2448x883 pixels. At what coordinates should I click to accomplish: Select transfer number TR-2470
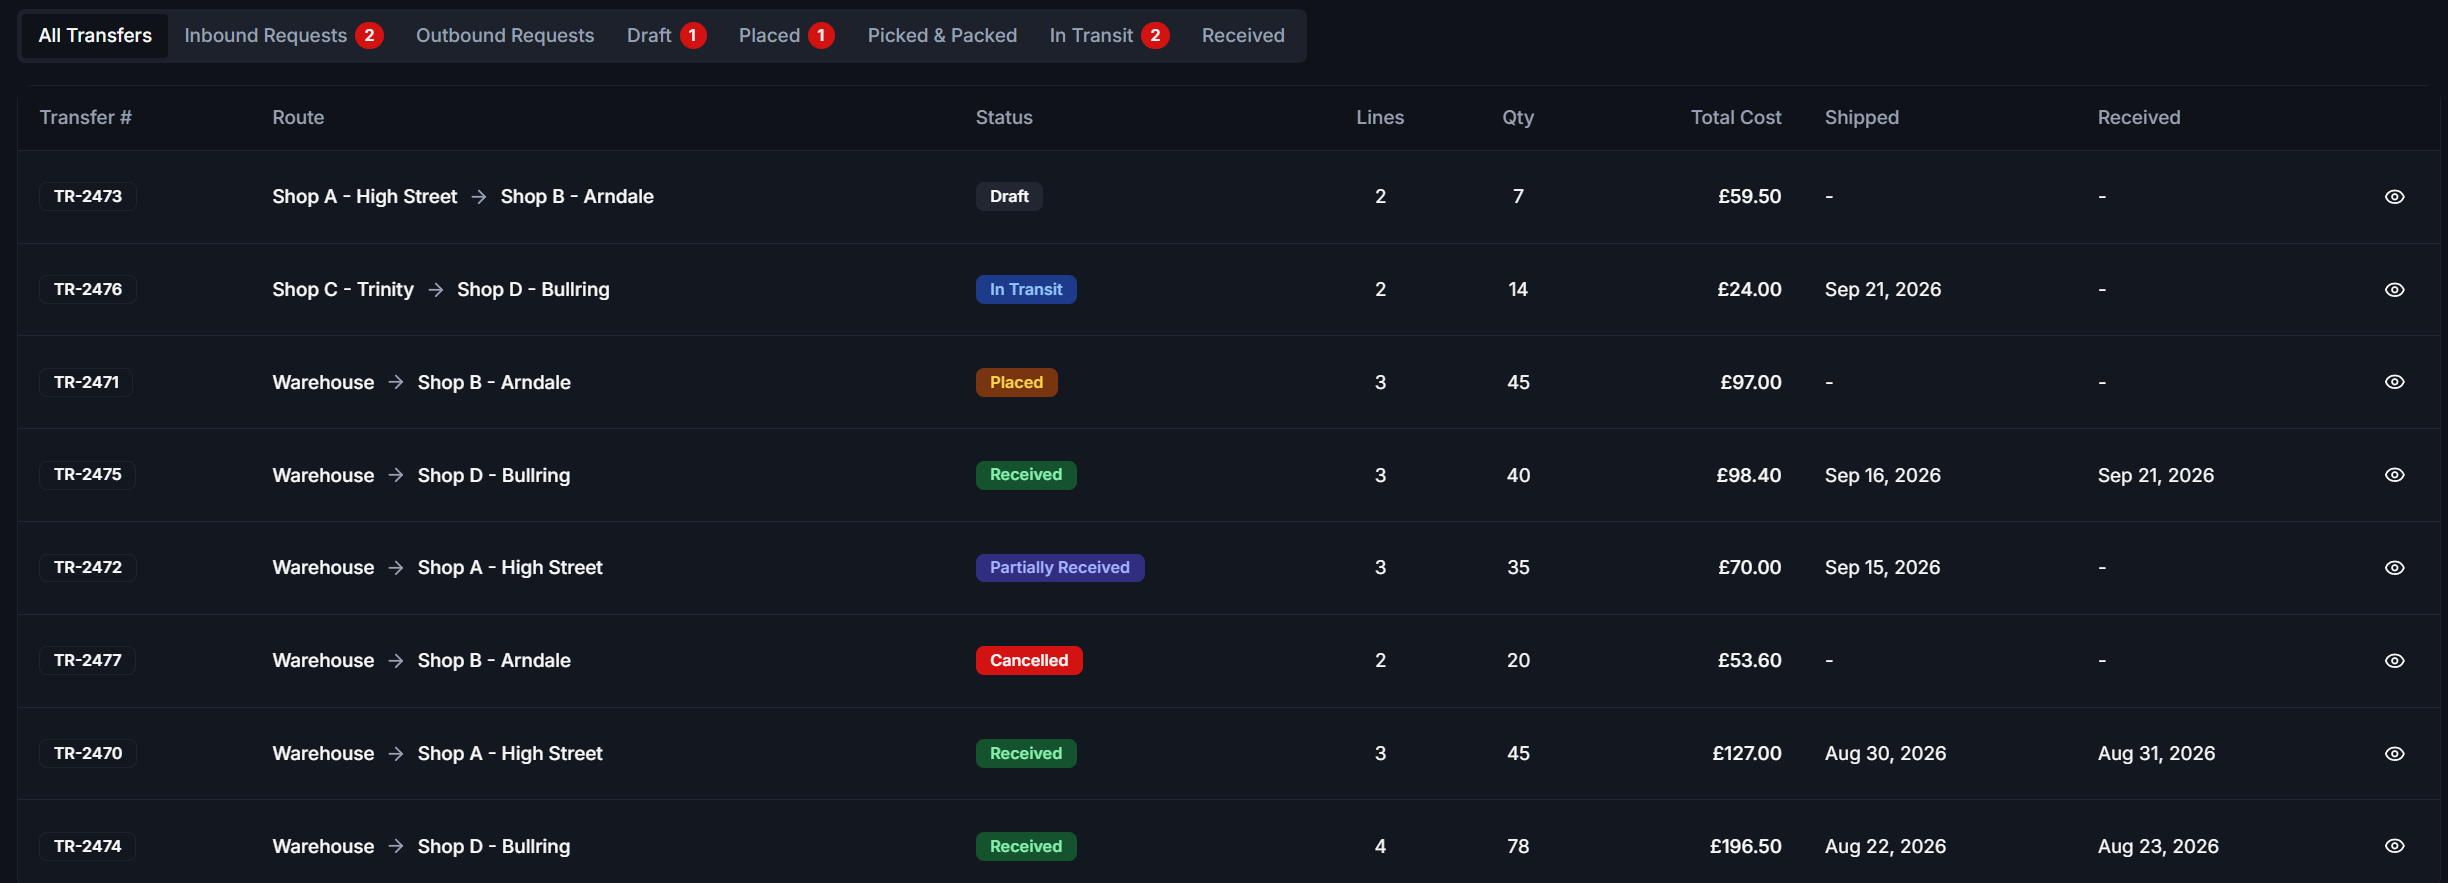88,754
